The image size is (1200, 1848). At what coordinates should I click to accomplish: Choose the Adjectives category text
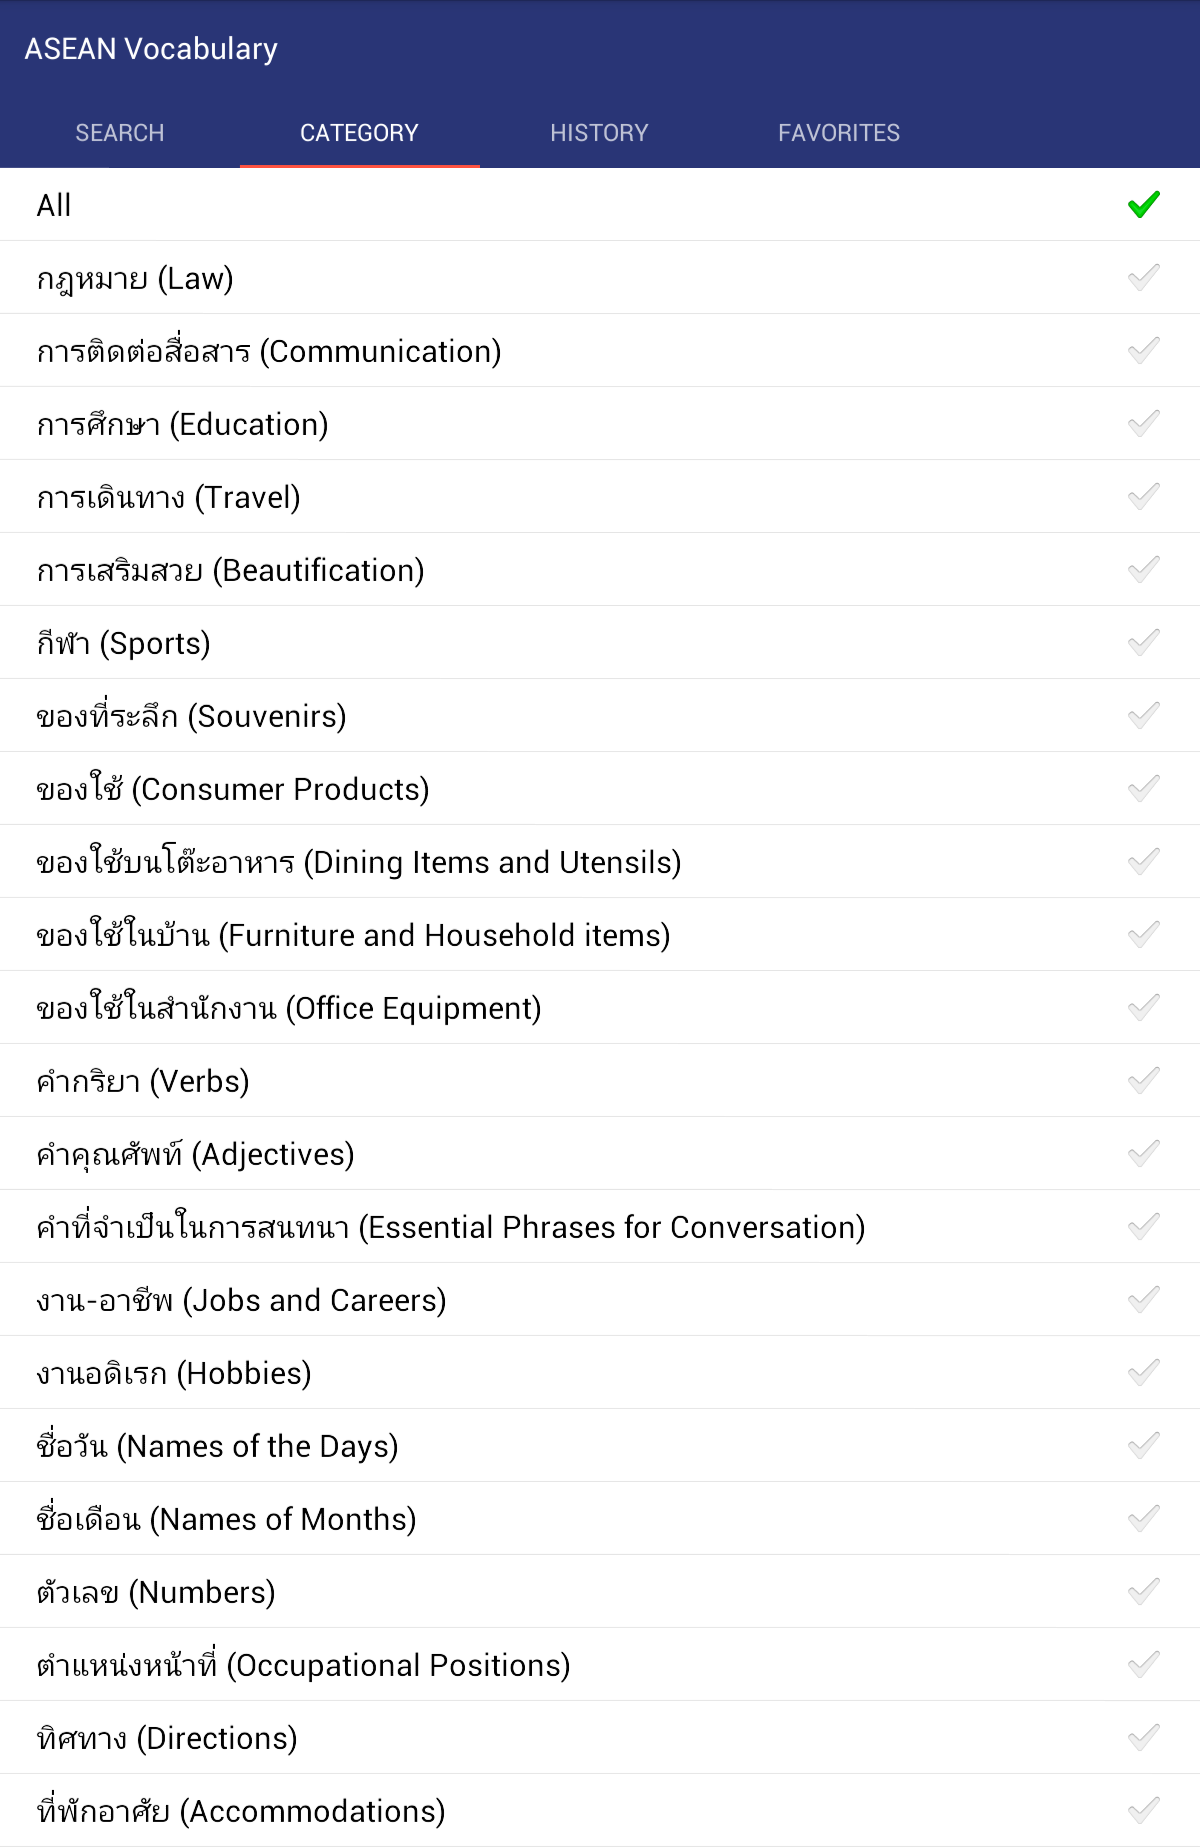tap(196, 1154)
